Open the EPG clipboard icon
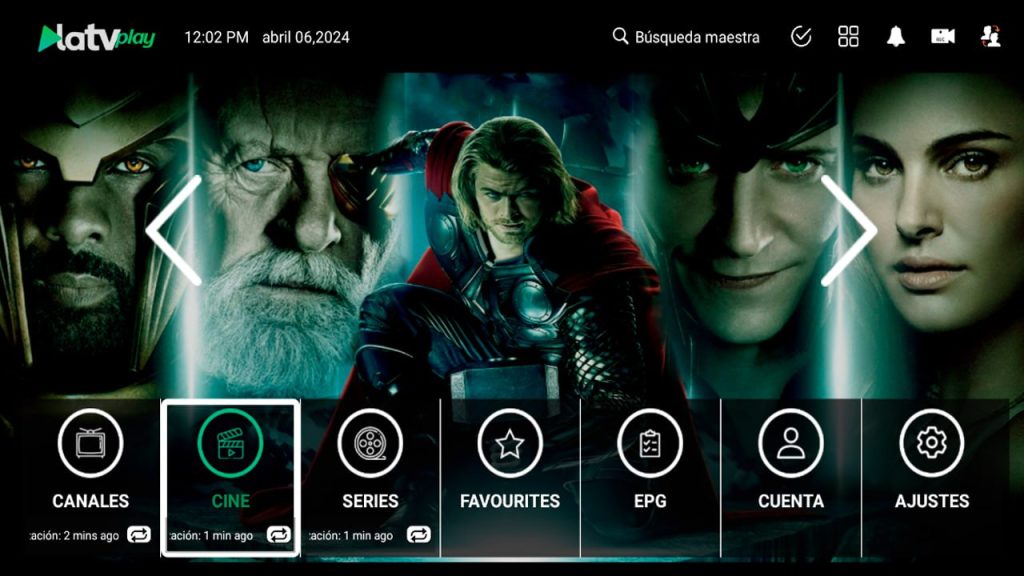The height and width of the screenshot is (576, 1024). coord(650,443)
